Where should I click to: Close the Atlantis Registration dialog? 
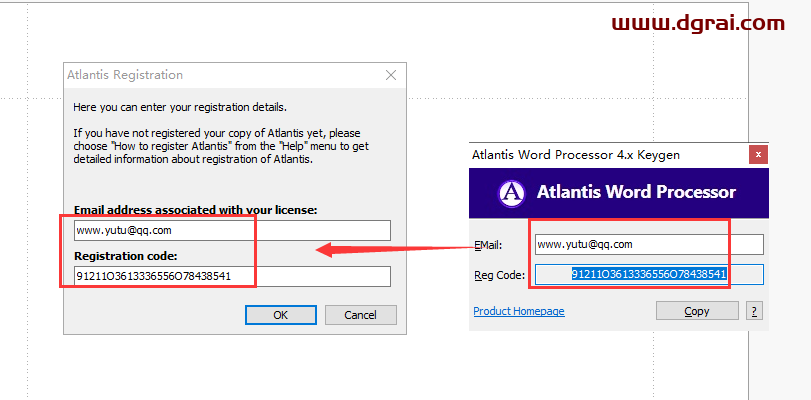coord(391,75)
